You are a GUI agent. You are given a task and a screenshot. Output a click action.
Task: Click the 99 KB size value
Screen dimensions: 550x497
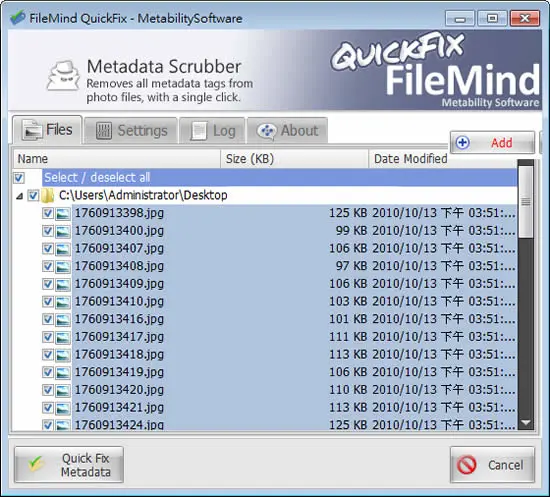[351, 231]
